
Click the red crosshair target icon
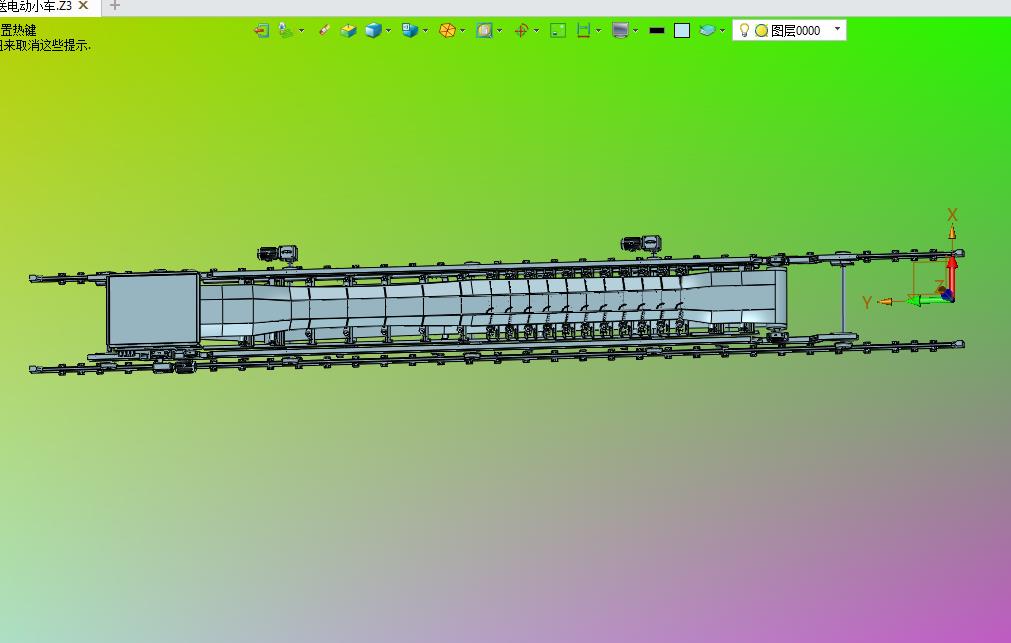(522, 30)
